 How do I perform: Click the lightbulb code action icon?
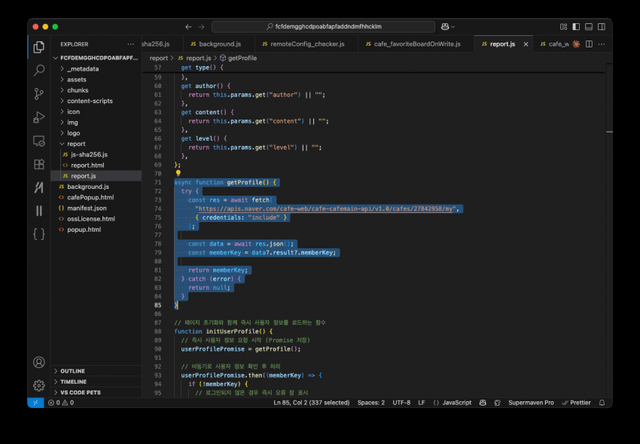tap(178, 173)
